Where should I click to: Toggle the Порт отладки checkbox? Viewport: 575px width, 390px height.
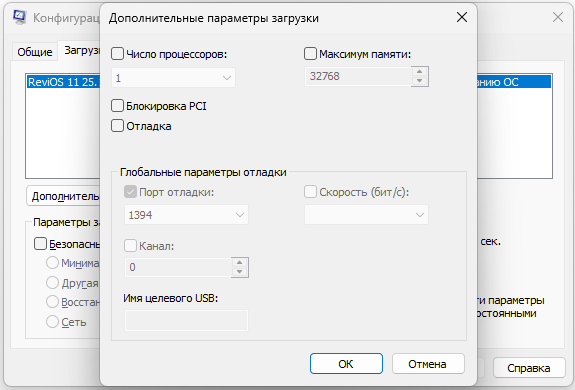[x=131, y=192]
